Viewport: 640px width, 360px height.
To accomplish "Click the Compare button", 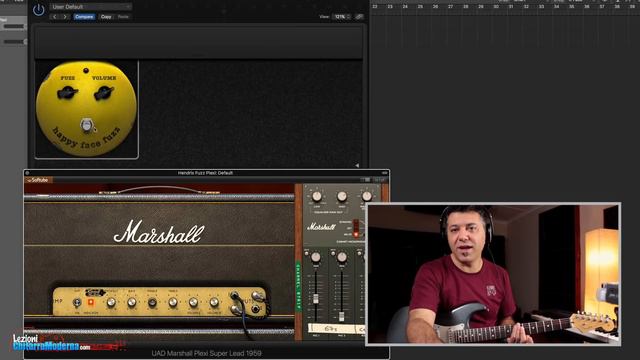I will 84,17.
